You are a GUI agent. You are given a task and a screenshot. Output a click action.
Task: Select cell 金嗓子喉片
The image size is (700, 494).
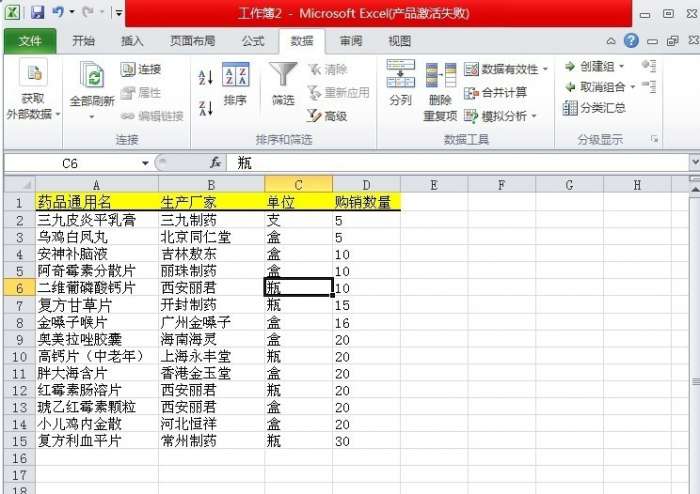coord(97,322)
